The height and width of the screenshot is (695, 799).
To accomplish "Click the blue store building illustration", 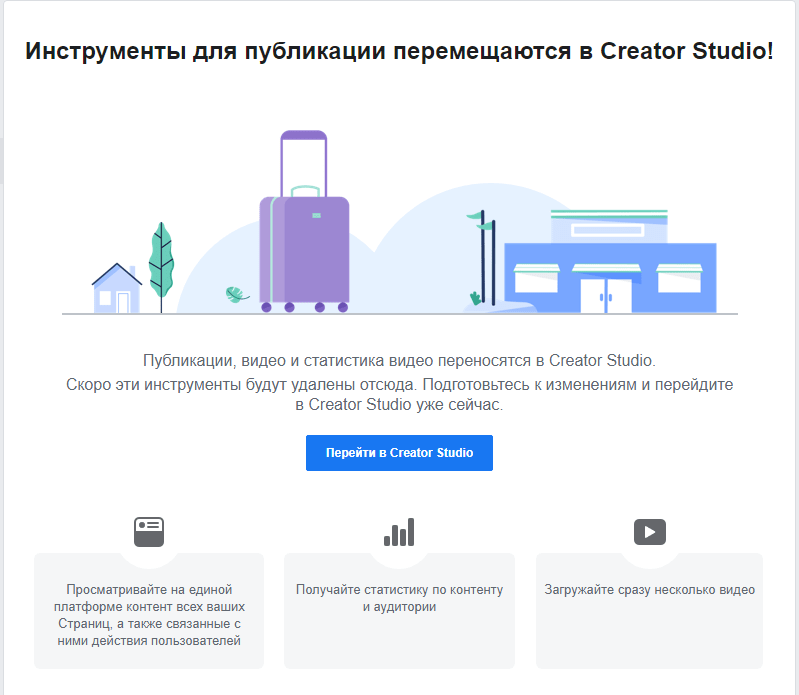I will click(610, 261).
